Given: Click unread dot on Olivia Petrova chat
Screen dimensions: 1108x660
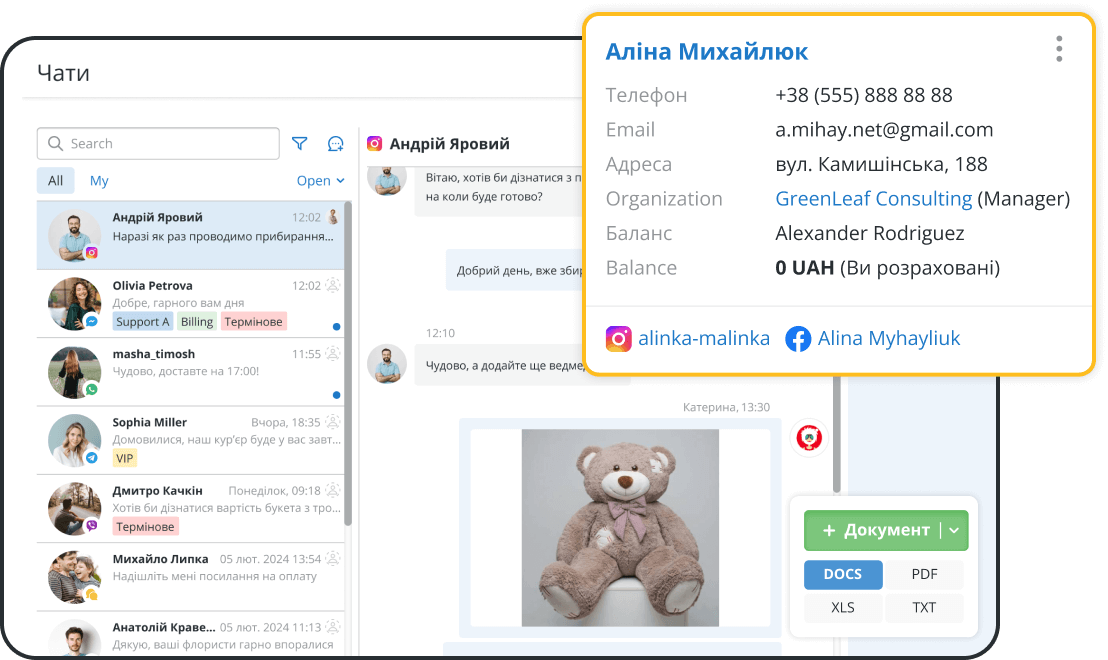Looking at the screenshot, I should point(336,326).
